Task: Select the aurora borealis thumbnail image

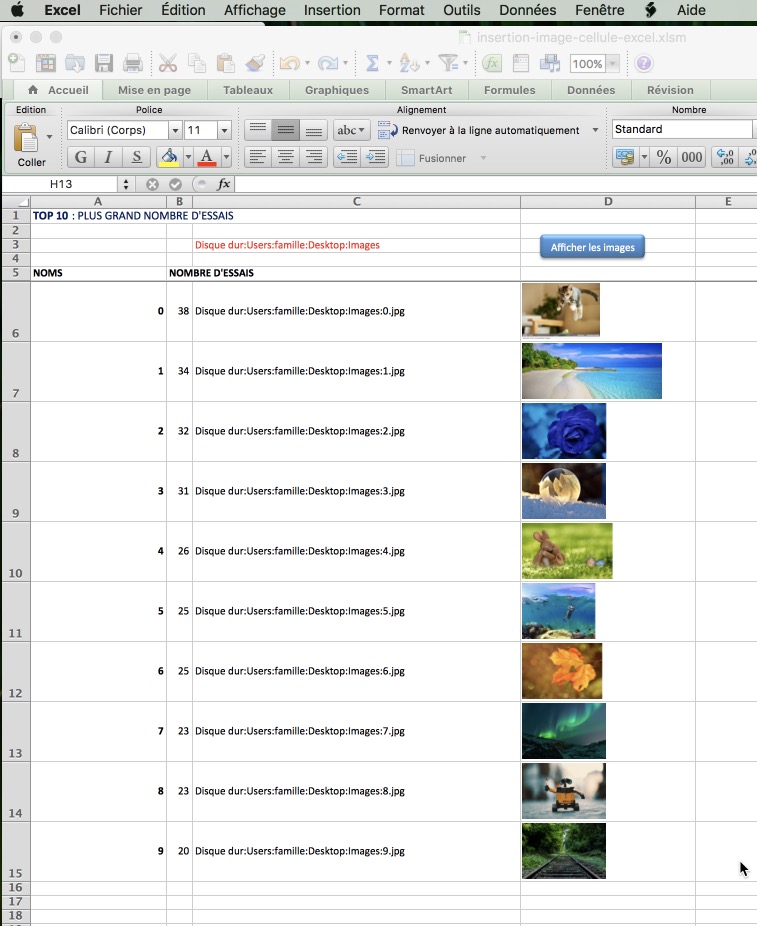Action: [x=564, y=731]
